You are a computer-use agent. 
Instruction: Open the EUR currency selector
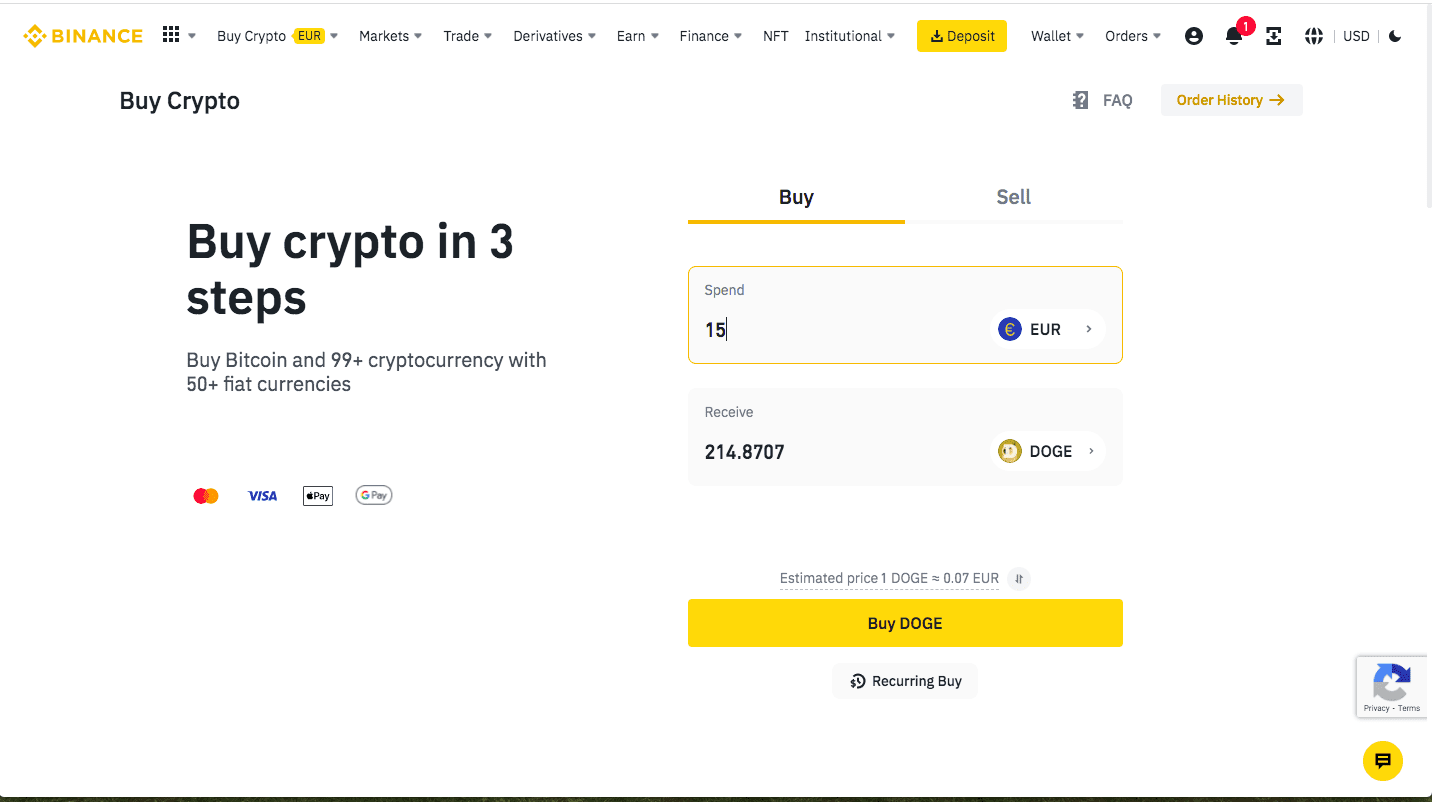pyautogui.click(x=1046, y=328)
